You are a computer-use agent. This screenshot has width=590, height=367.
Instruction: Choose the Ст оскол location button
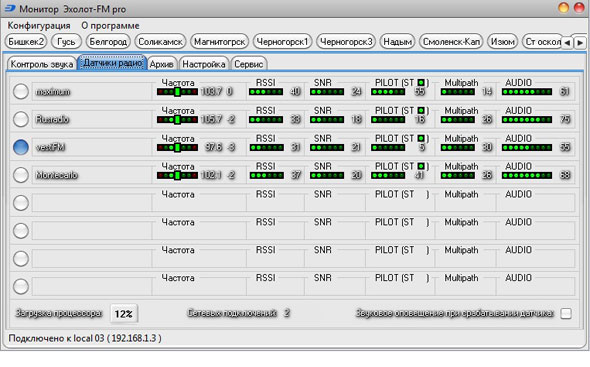click(542, 41)
